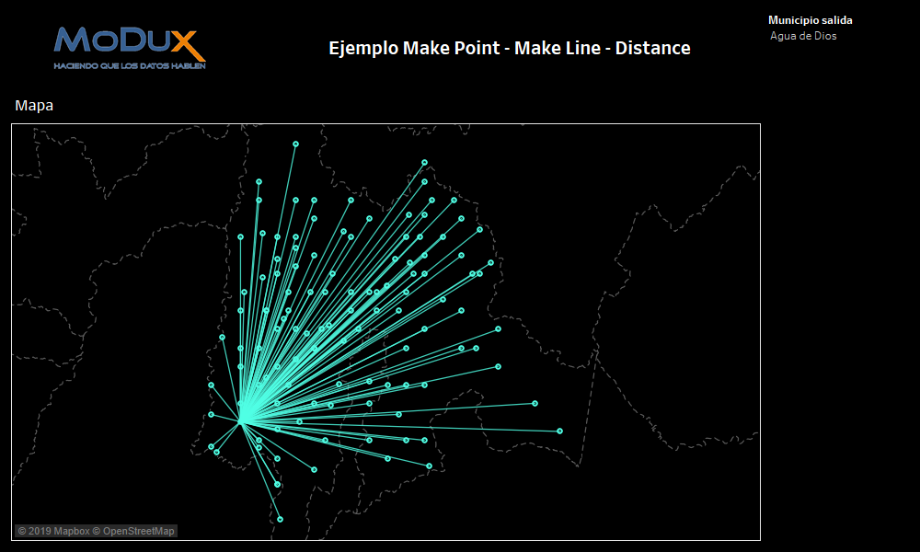Select the origin point where all lines converge
The height and width of the screenshot is (552, 920).
tap(242, 420)
